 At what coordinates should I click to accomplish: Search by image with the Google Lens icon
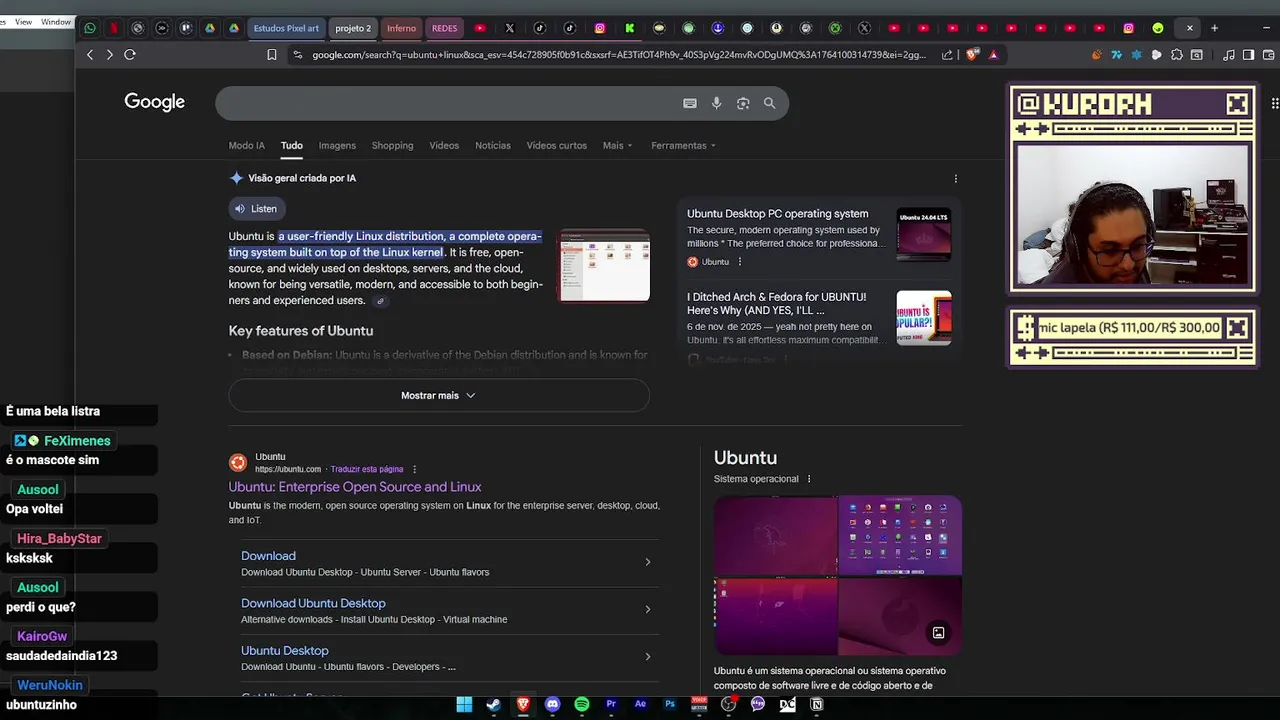click(x=743, y=103)
